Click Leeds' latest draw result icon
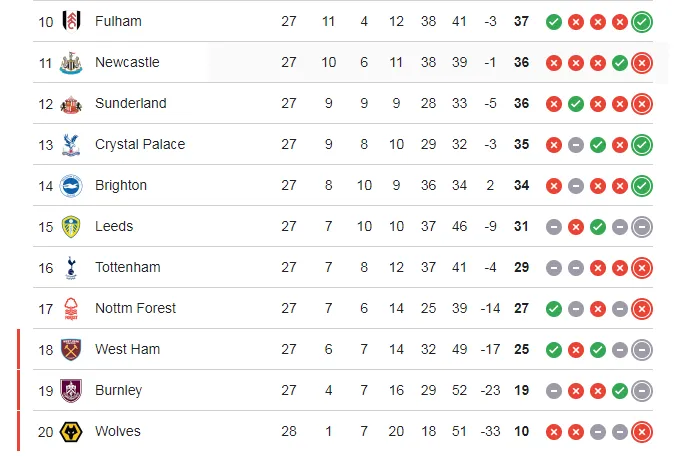This screenshot has width=678, height=464. click(x=642, y=226)
